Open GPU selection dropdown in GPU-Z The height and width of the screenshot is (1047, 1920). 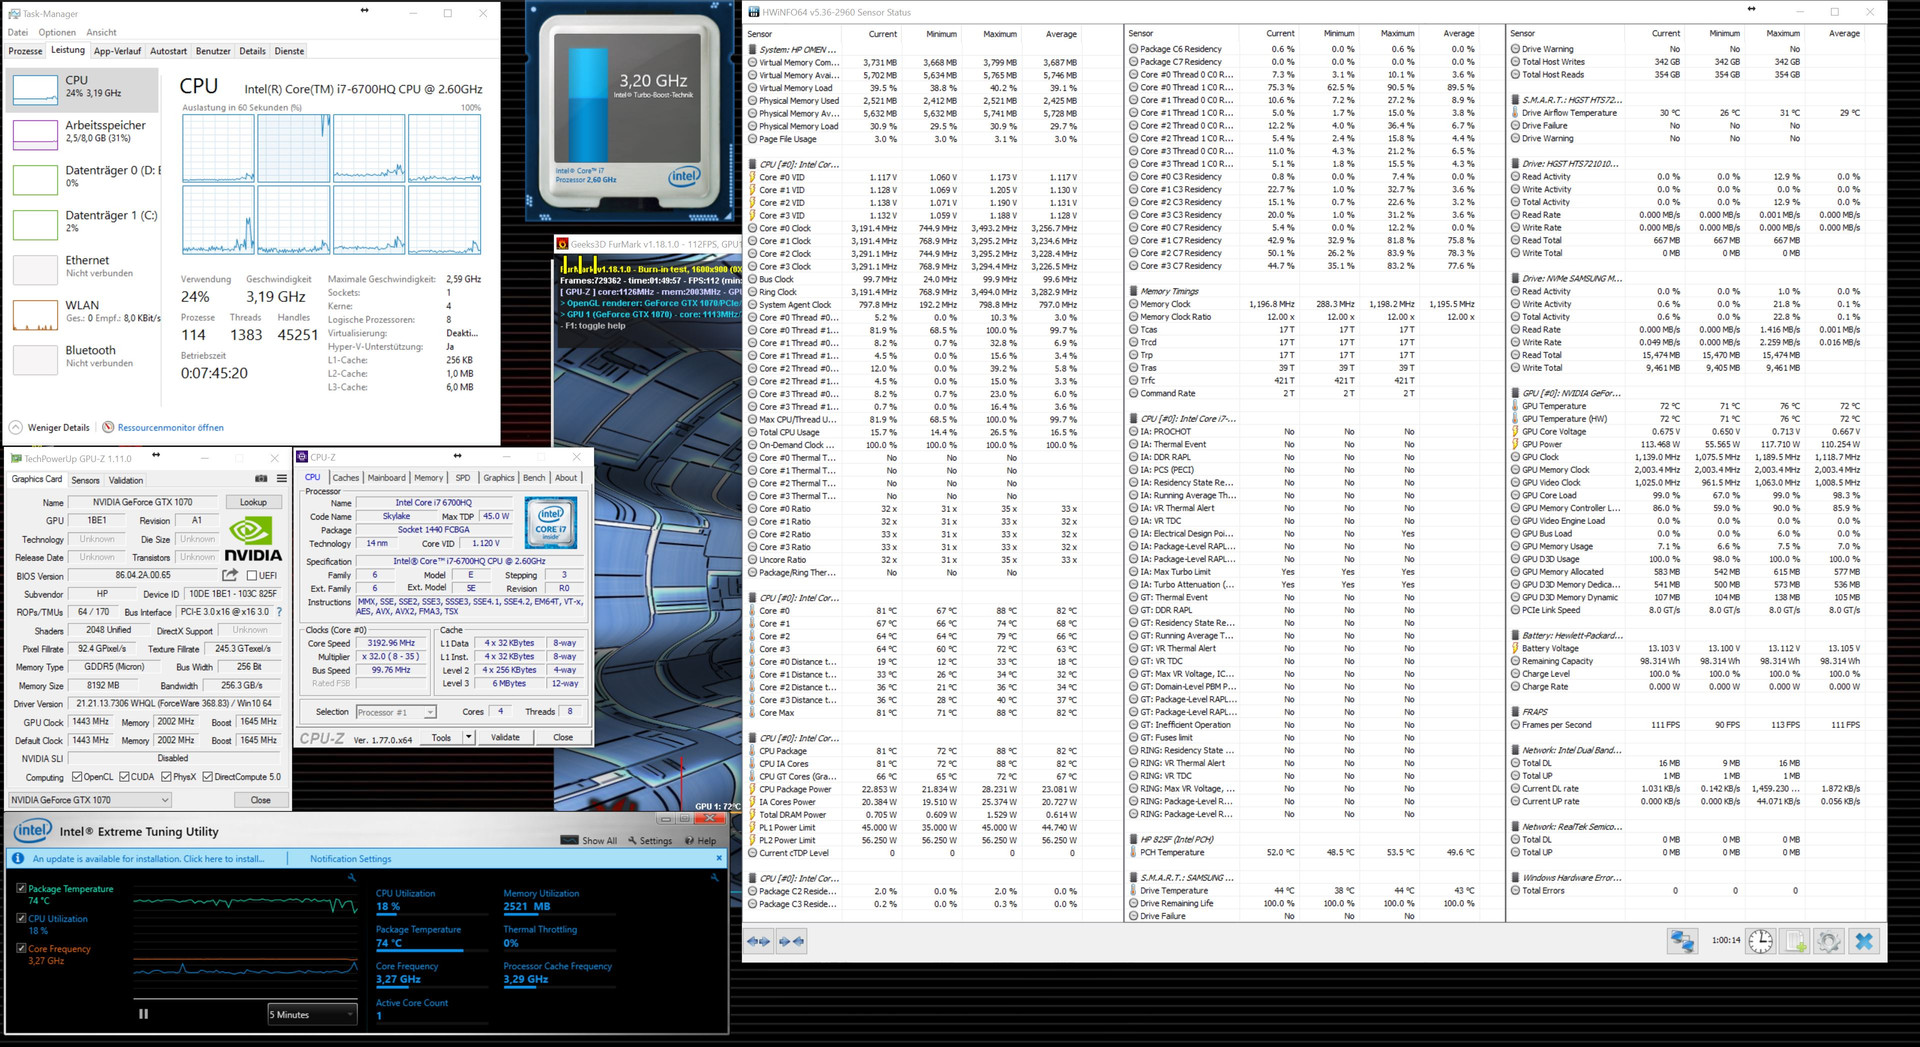(x=89, y=800)
